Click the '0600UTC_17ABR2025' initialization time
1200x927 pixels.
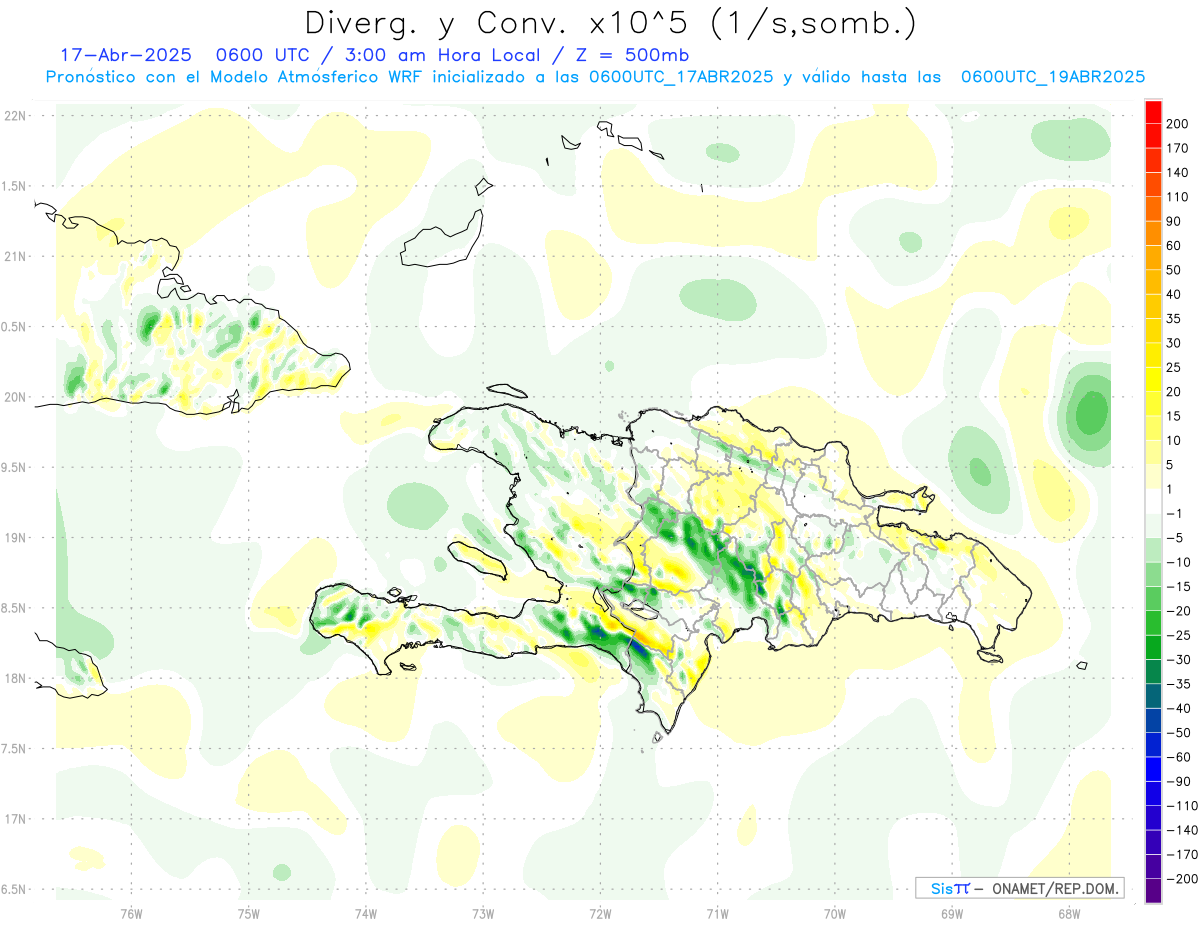pos(683,77)
